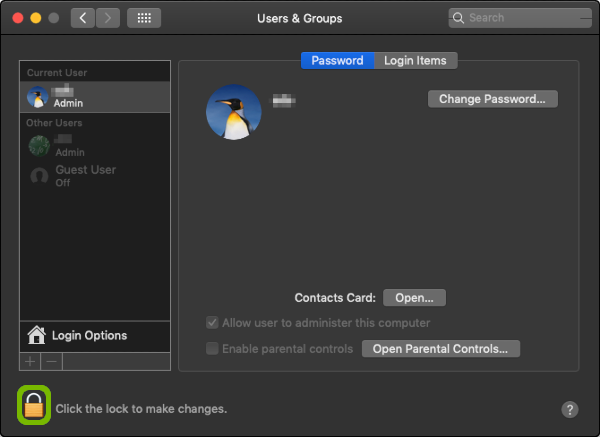Minimize window with the yellow button
Screen dimensions: 600x437
click(36, 18)
